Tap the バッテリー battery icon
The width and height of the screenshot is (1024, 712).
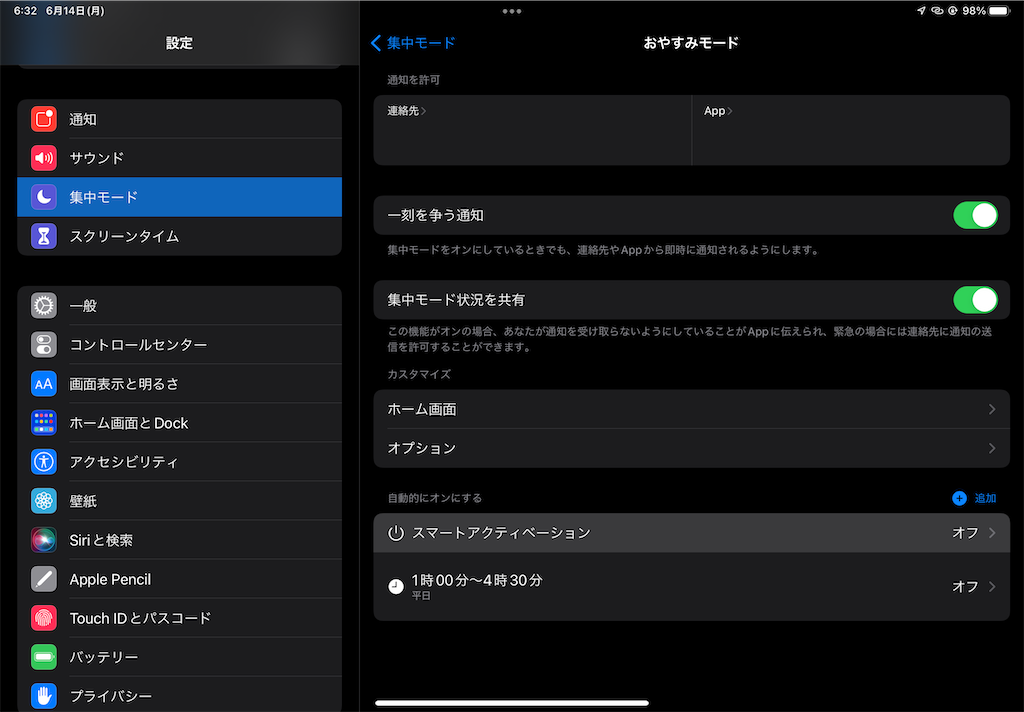click(44, 657)
